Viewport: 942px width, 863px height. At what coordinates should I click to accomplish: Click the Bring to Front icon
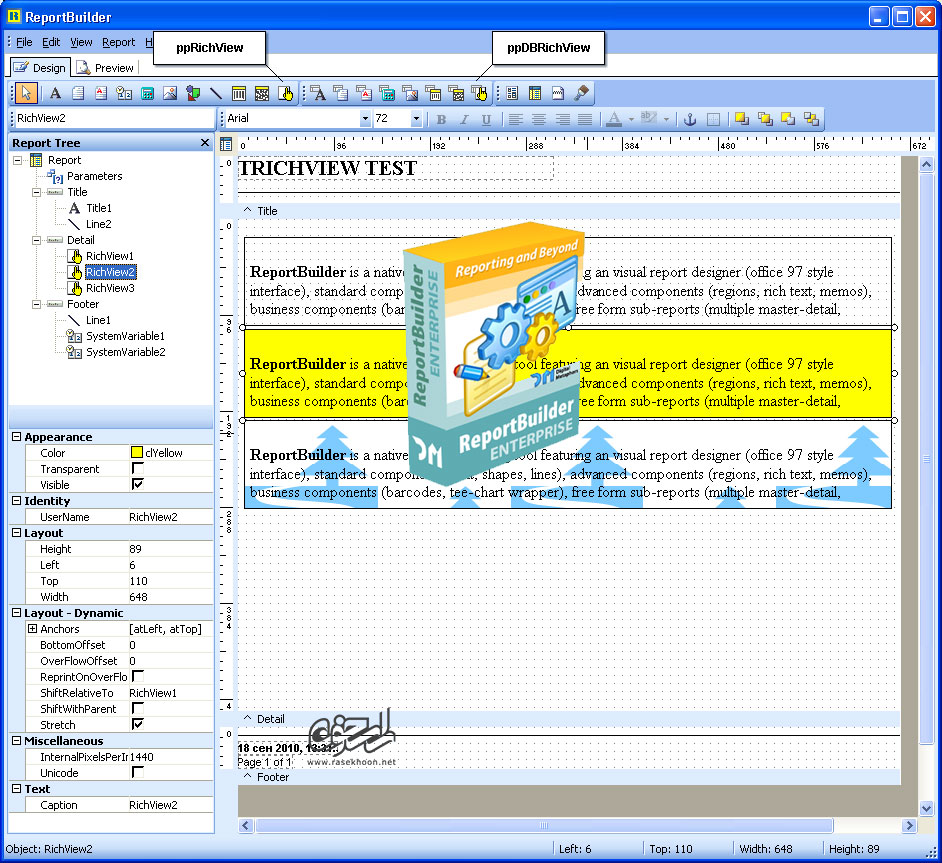click(x=742, y=119)
